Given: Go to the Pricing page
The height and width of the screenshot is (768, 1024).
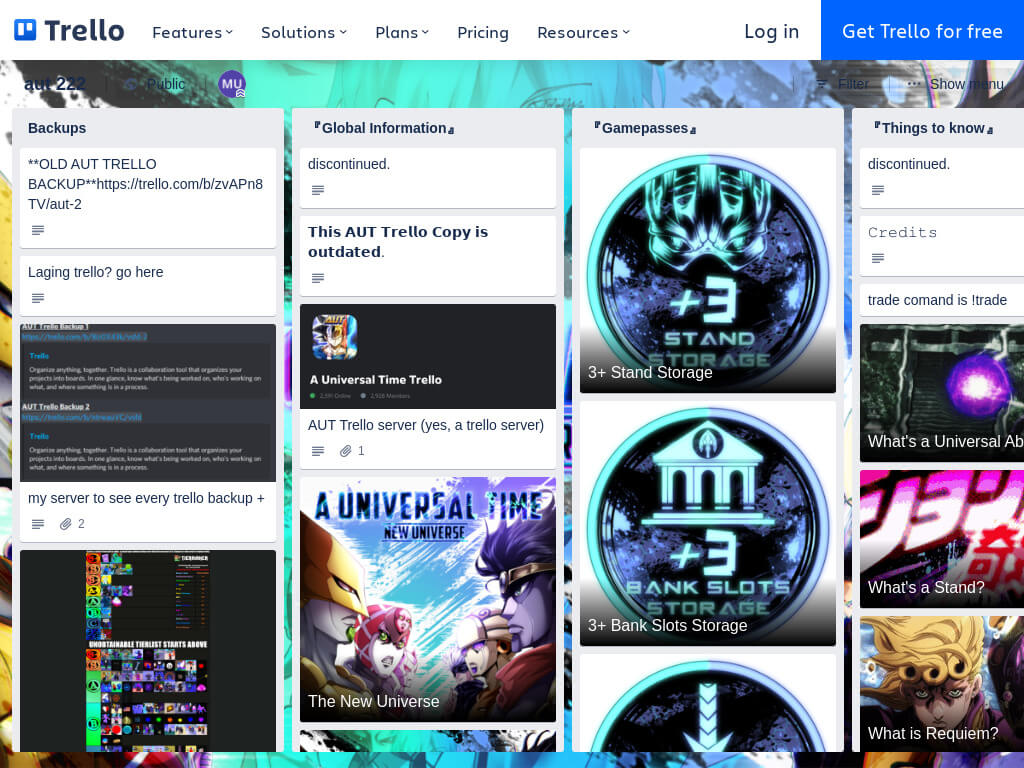Looking at the screenshot, I should [x=483, y=32].
